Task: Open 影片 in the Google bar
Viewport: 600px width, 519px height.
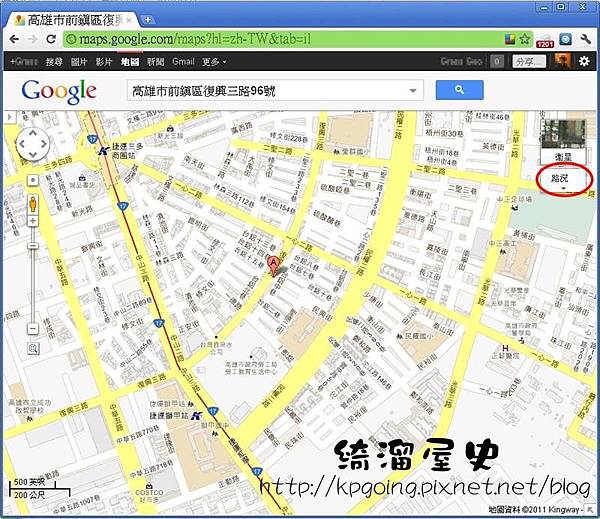Action: click(104, 62)
